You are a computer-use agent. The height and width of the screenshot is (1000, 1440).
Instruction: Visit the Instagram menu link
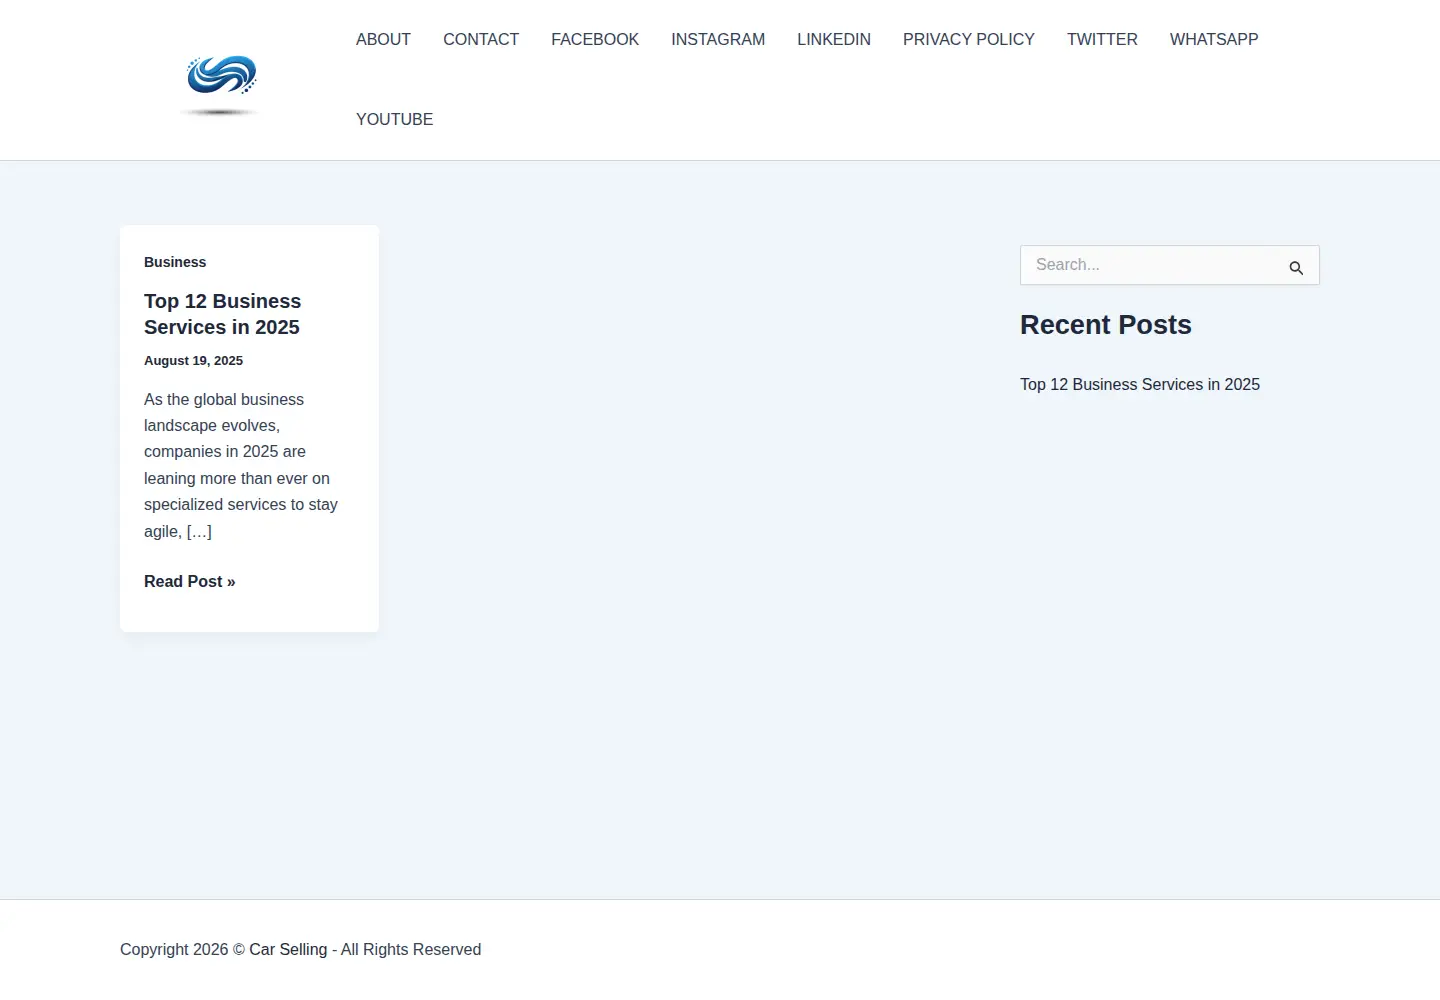pos(718,39)
